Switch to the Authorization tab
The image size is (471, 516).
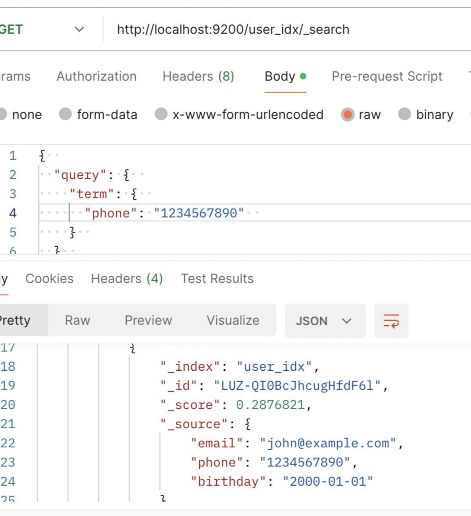pyautogui.click(x=96, y=76)
